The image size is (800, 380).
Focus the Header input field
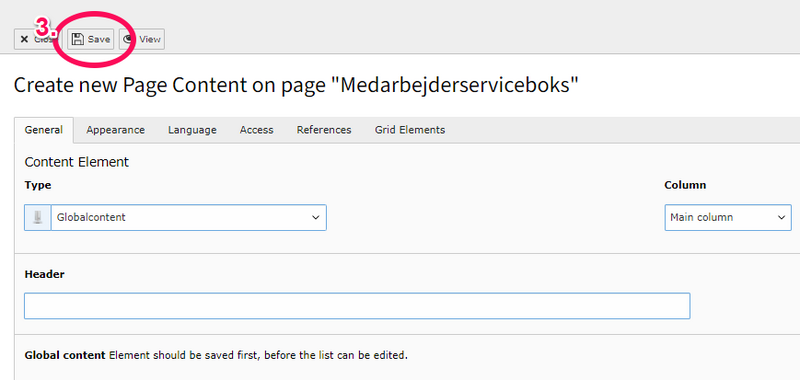tap(357, 306)
